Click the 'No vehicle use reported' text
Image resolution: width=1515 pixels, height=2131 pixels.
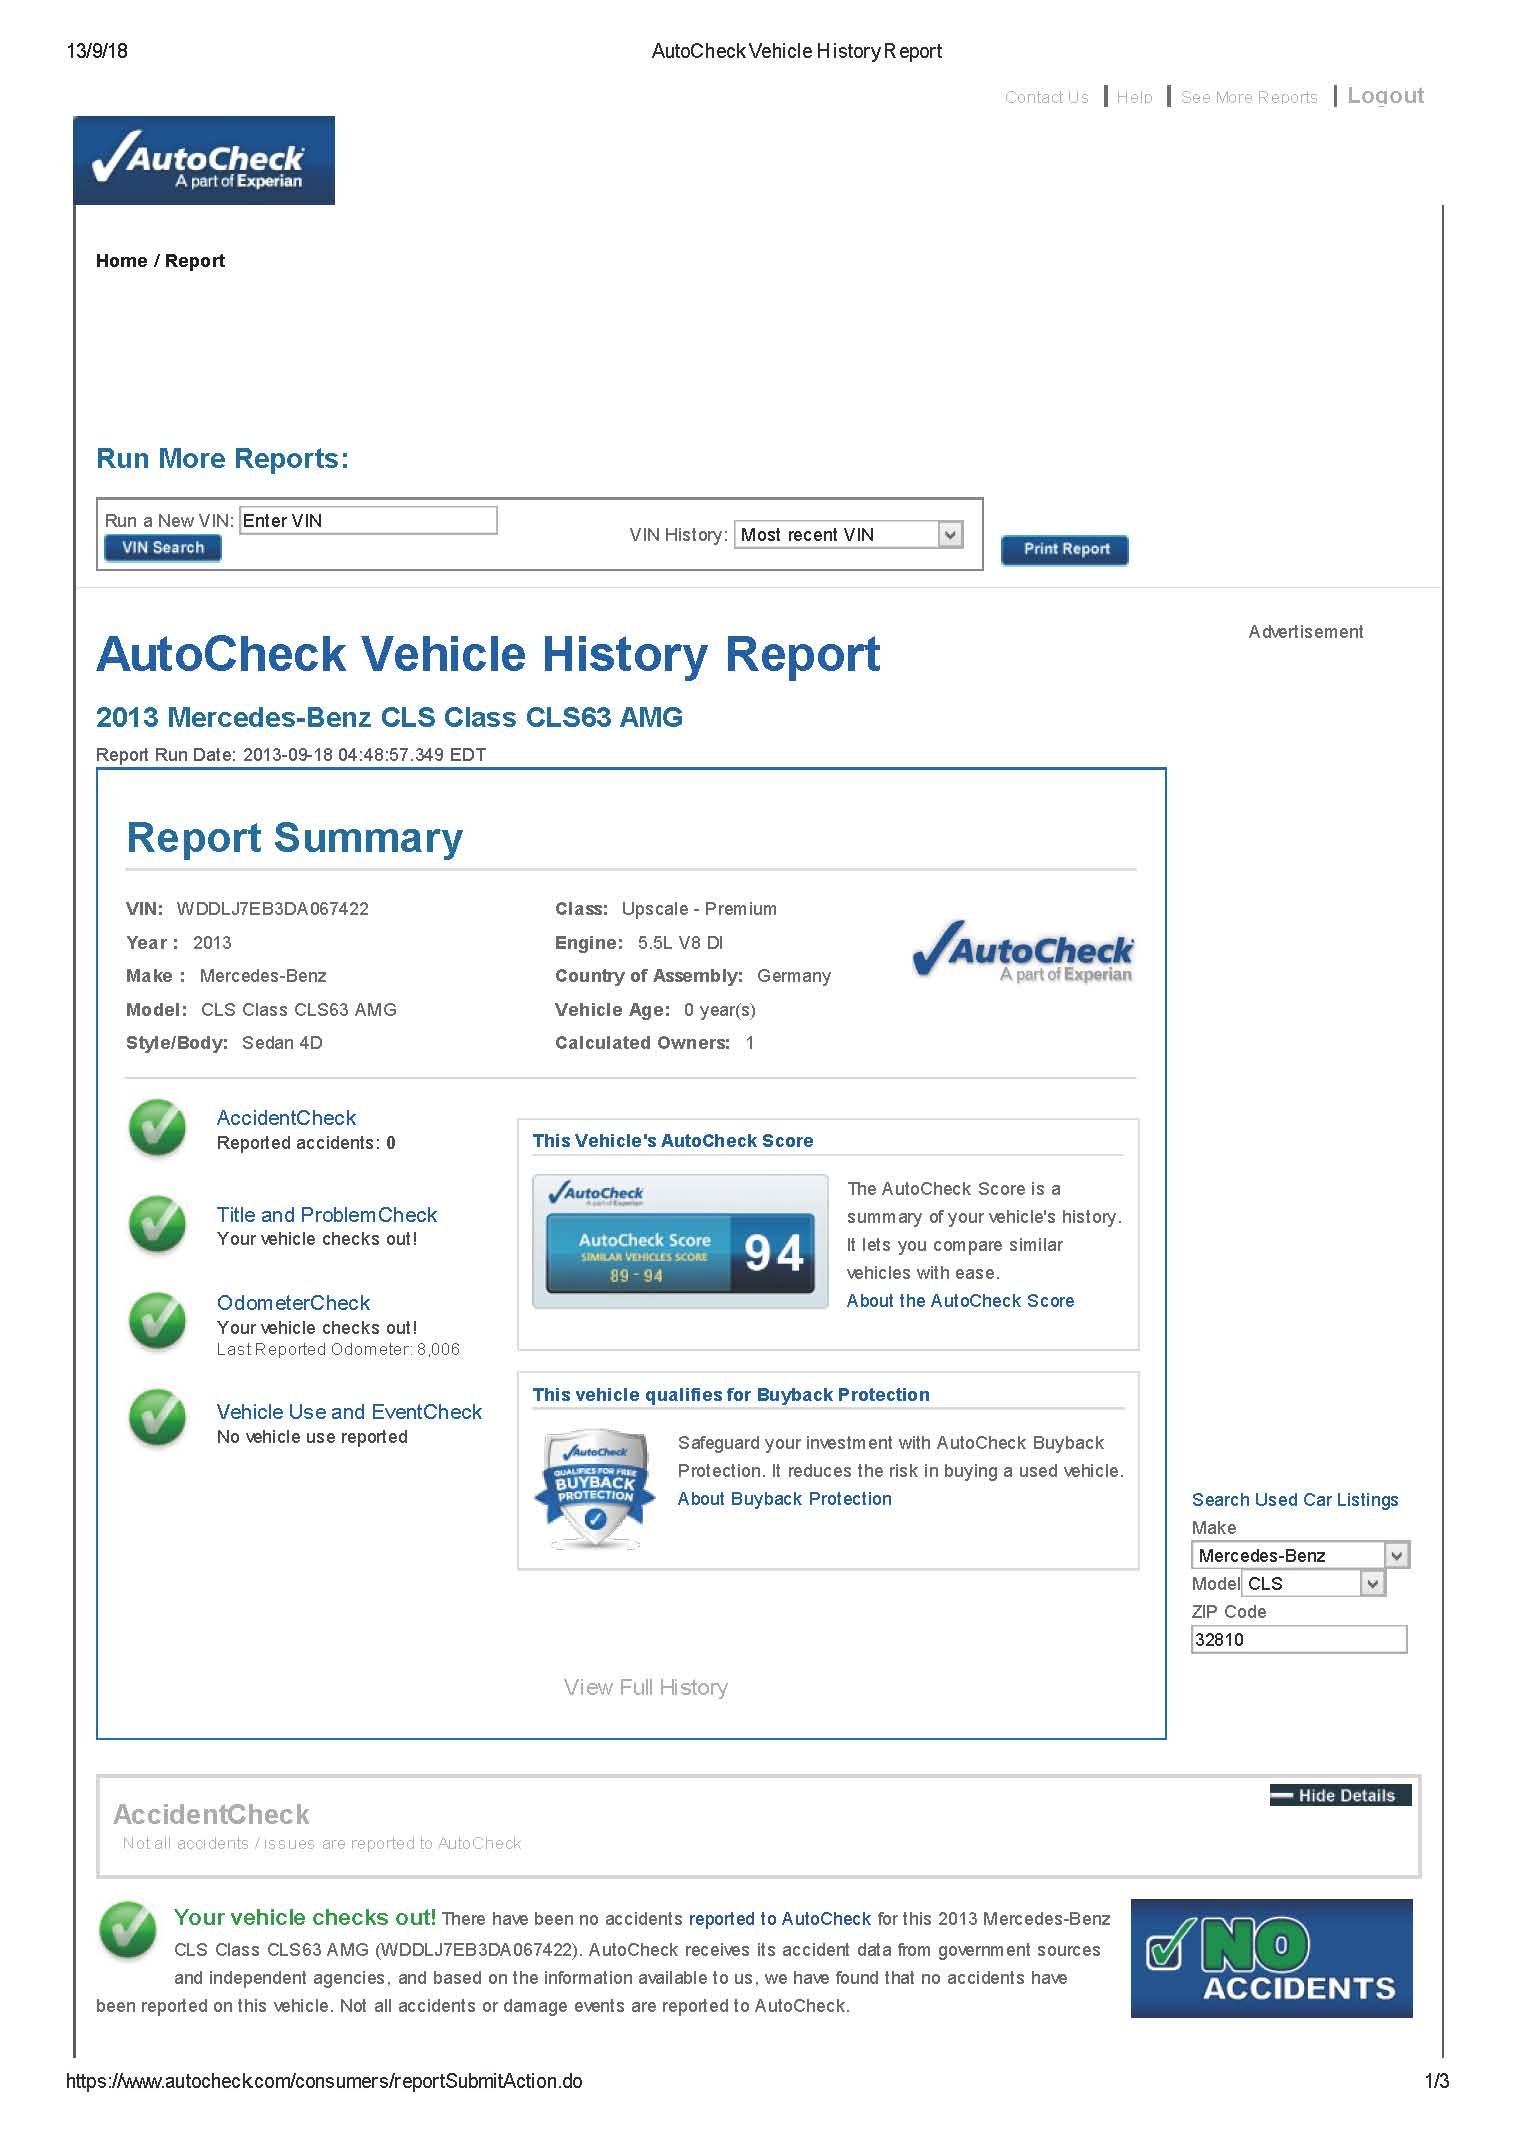click(312, 1437)
